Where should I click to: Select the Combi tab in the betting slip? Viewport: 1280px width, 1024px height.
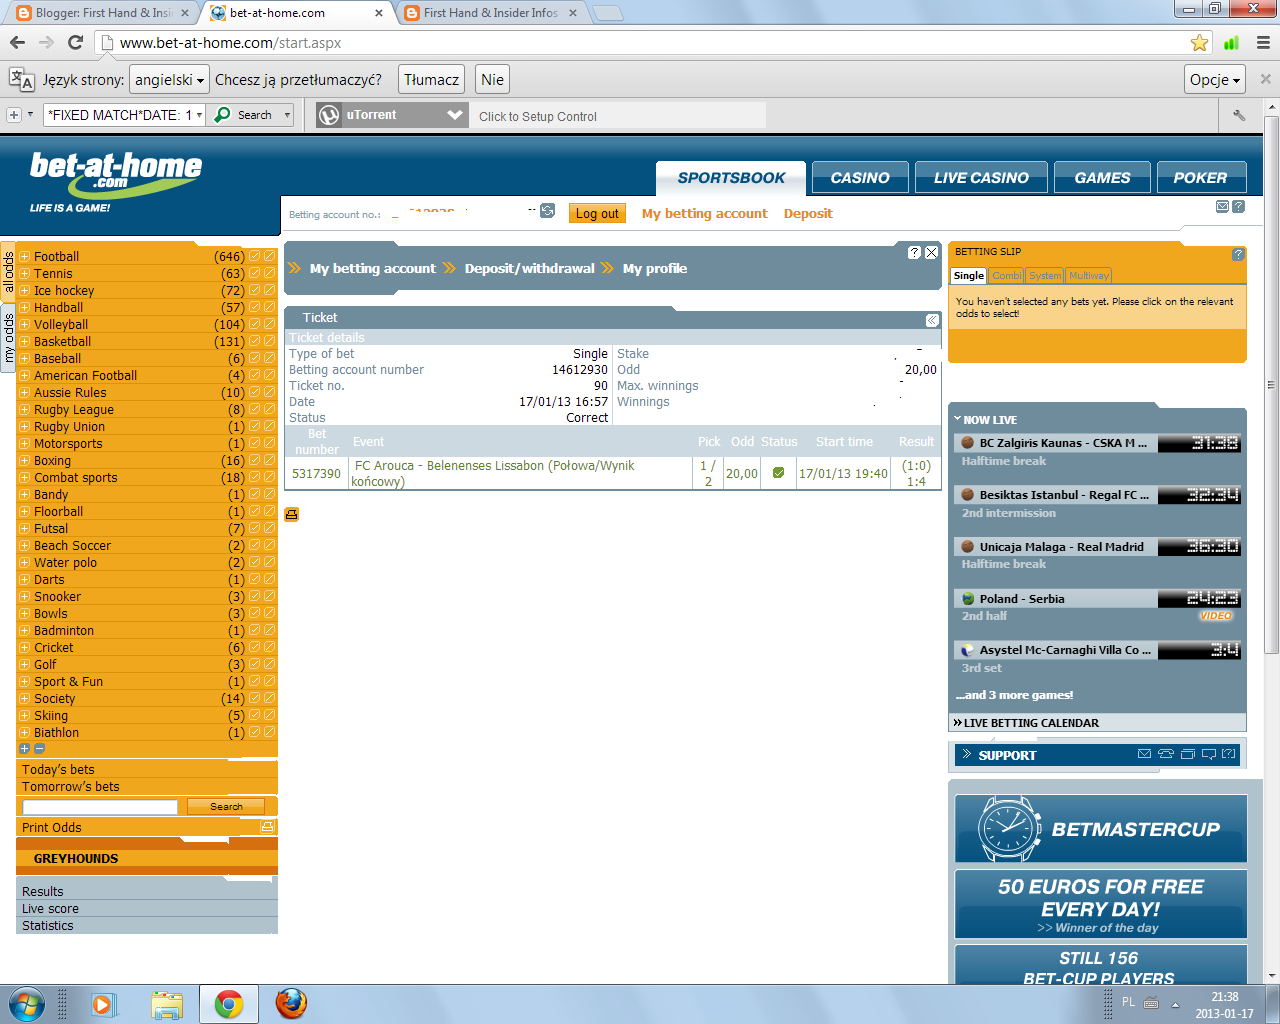(x=1007, y=276)
